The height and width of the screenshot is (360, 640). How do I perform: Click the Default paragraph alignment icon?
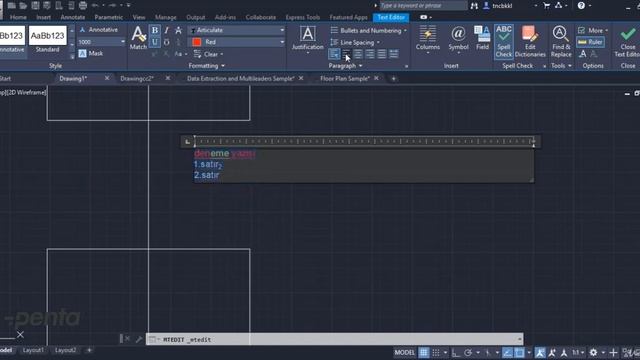334,54
